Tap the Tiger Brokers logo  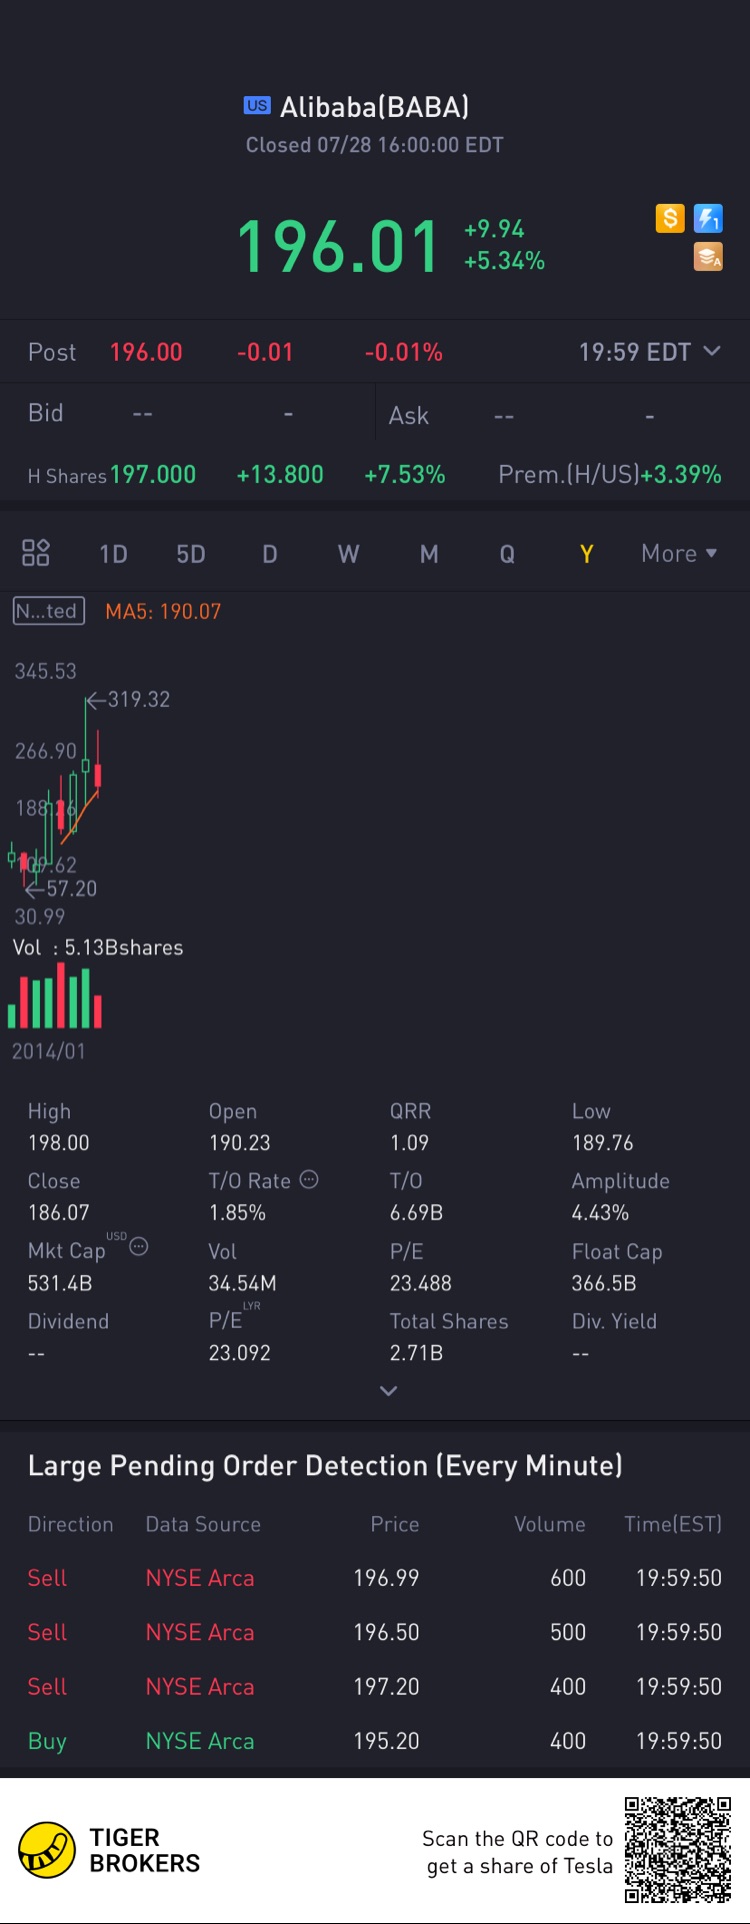click(x=110, y=1850)
